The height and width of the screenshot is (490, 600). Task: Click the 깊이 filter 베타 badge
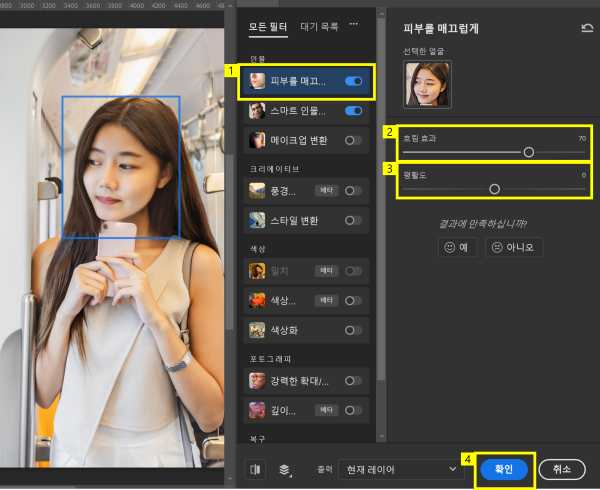[x=326, y=410]
